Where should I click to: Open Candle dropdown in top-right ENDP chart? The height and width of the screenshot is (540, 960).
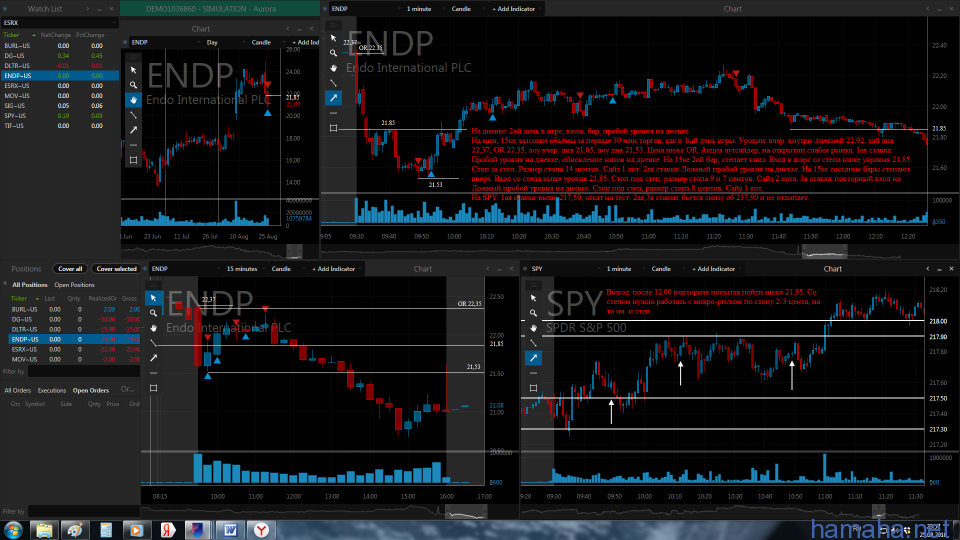(x=466, y=9)
